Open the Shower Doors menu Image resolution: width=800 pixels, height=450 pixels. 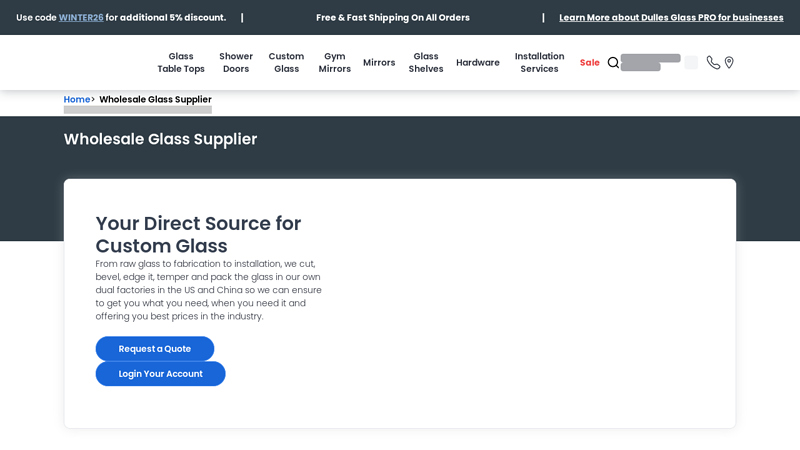click(x=236, y=63)
